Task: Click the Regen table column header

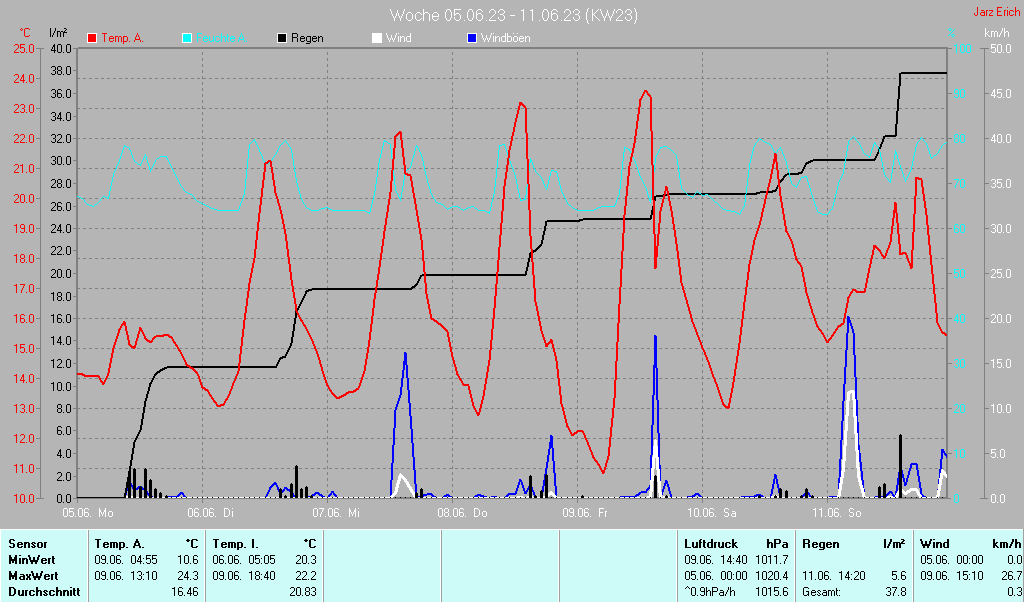Action: (x=820, y=543)
